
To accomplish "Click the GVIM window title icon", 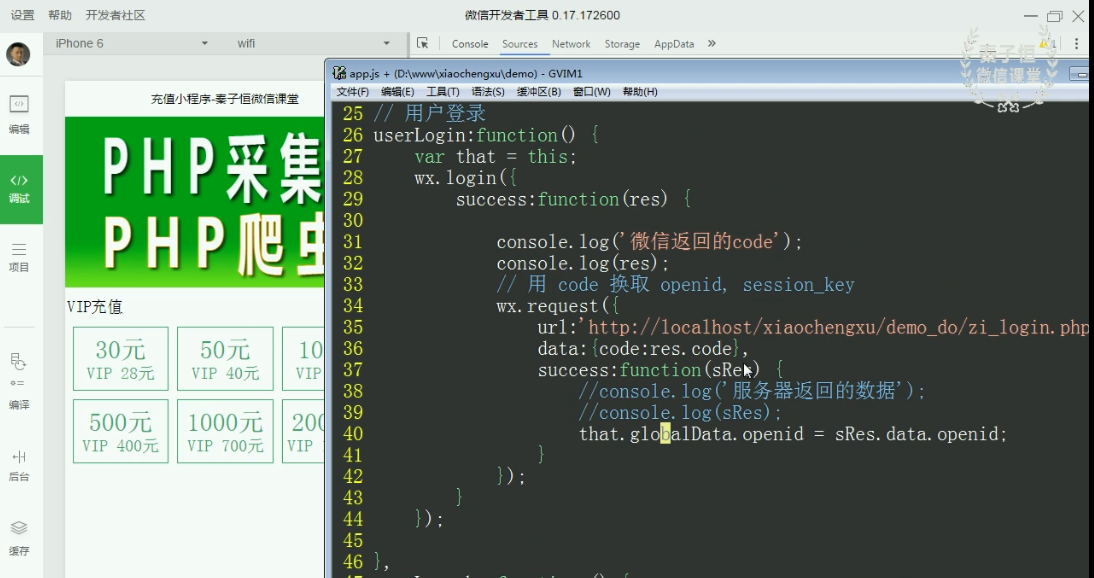I will pyautogui.click(x=339, y=73).
